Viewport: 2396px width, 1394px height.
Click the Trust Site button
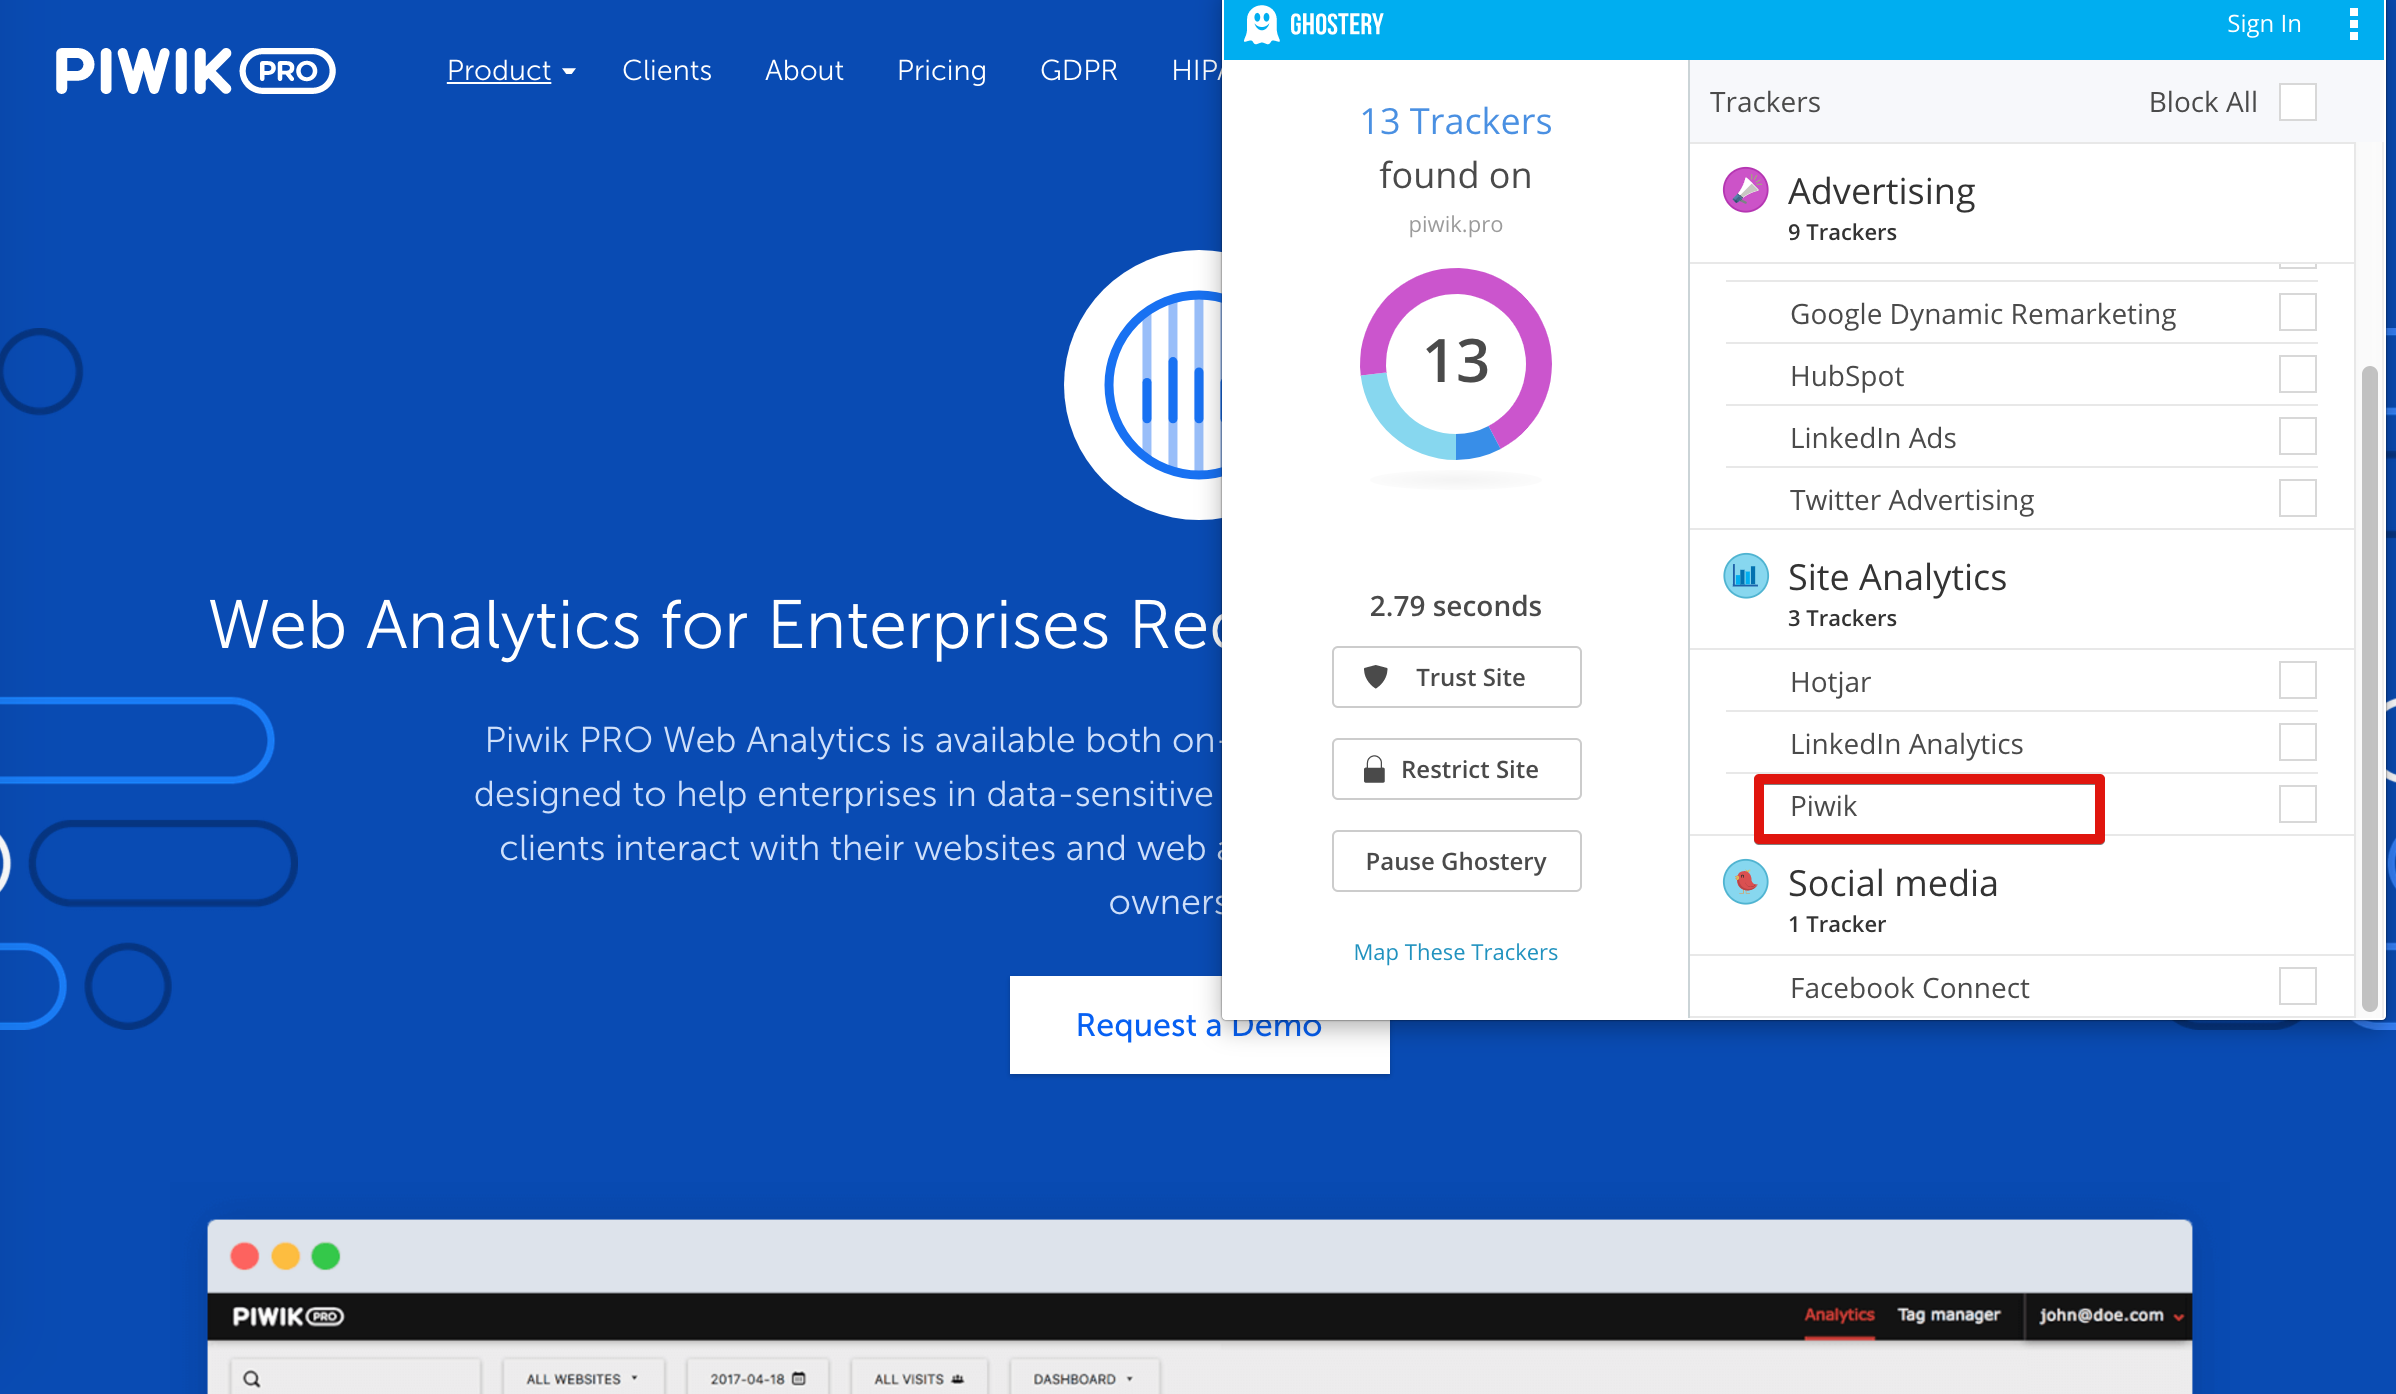coord(1457,677)
